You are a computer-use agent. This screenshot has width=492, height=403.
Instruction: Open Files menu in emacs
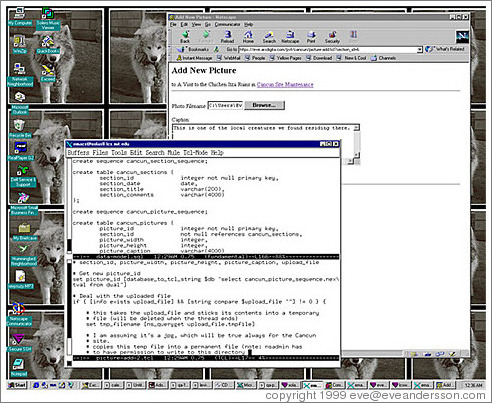click(x=100, y=153)
